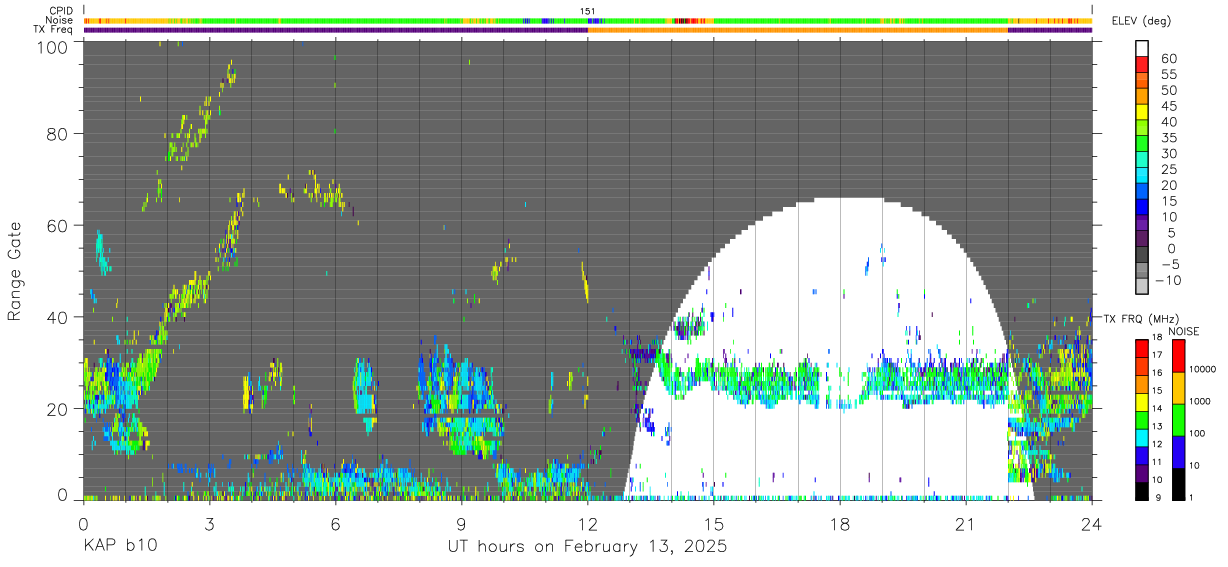
Task: Click the '100' range gate tick label
Action: (52, 46)
